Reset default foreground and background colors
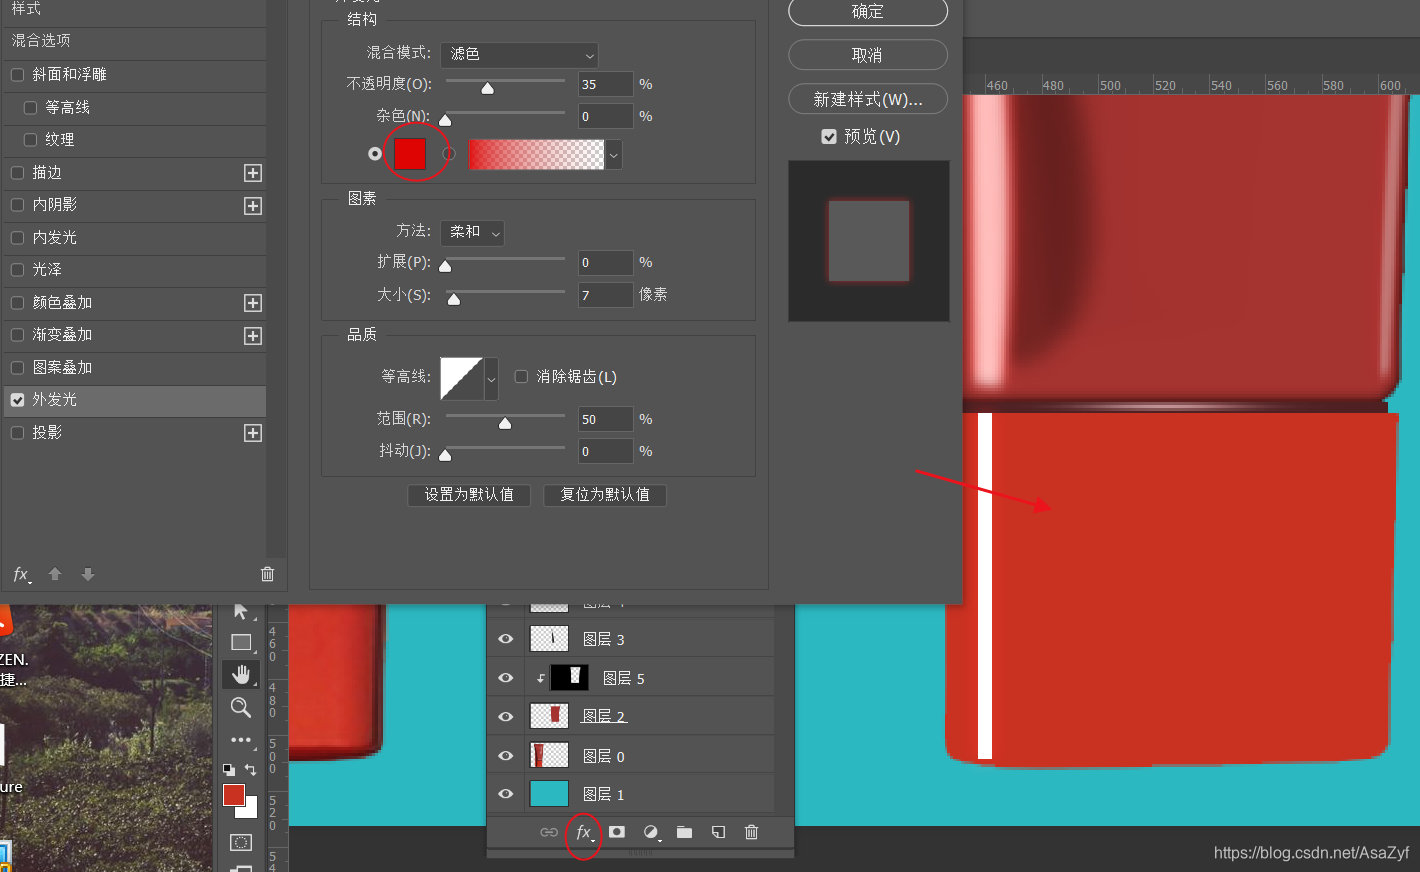The height and width of the screenshot is (872, 1420). click(x=229, y=770)
